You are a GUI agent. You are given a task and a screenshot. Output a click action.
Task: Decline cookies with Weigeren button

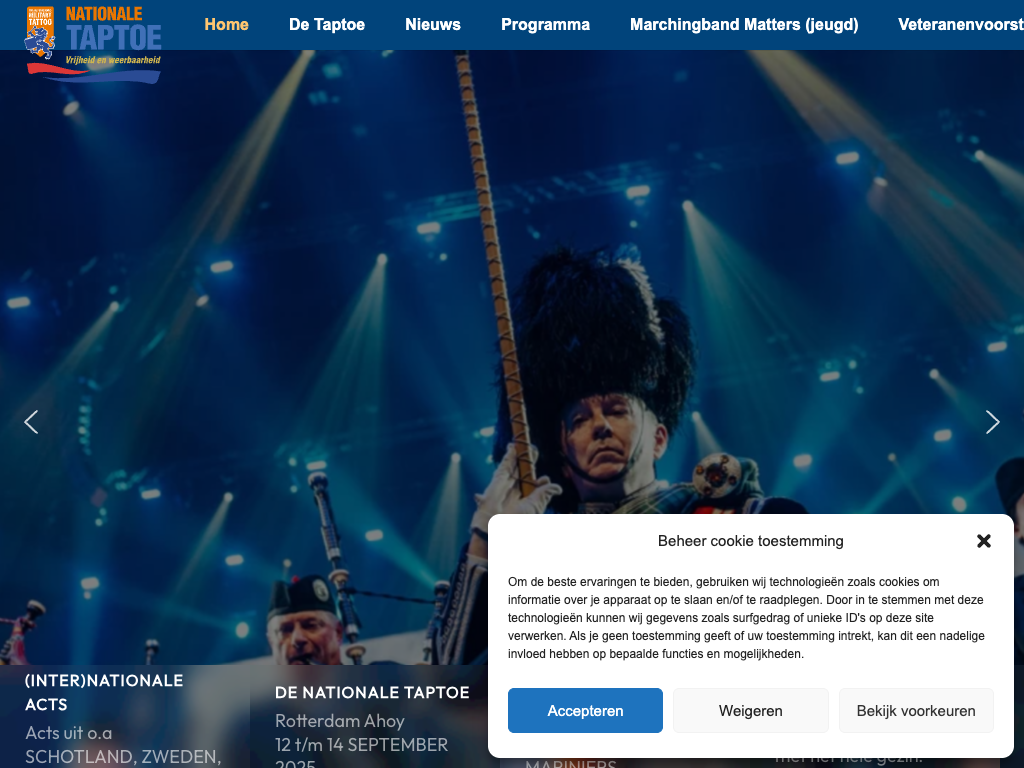click(750, 711)
